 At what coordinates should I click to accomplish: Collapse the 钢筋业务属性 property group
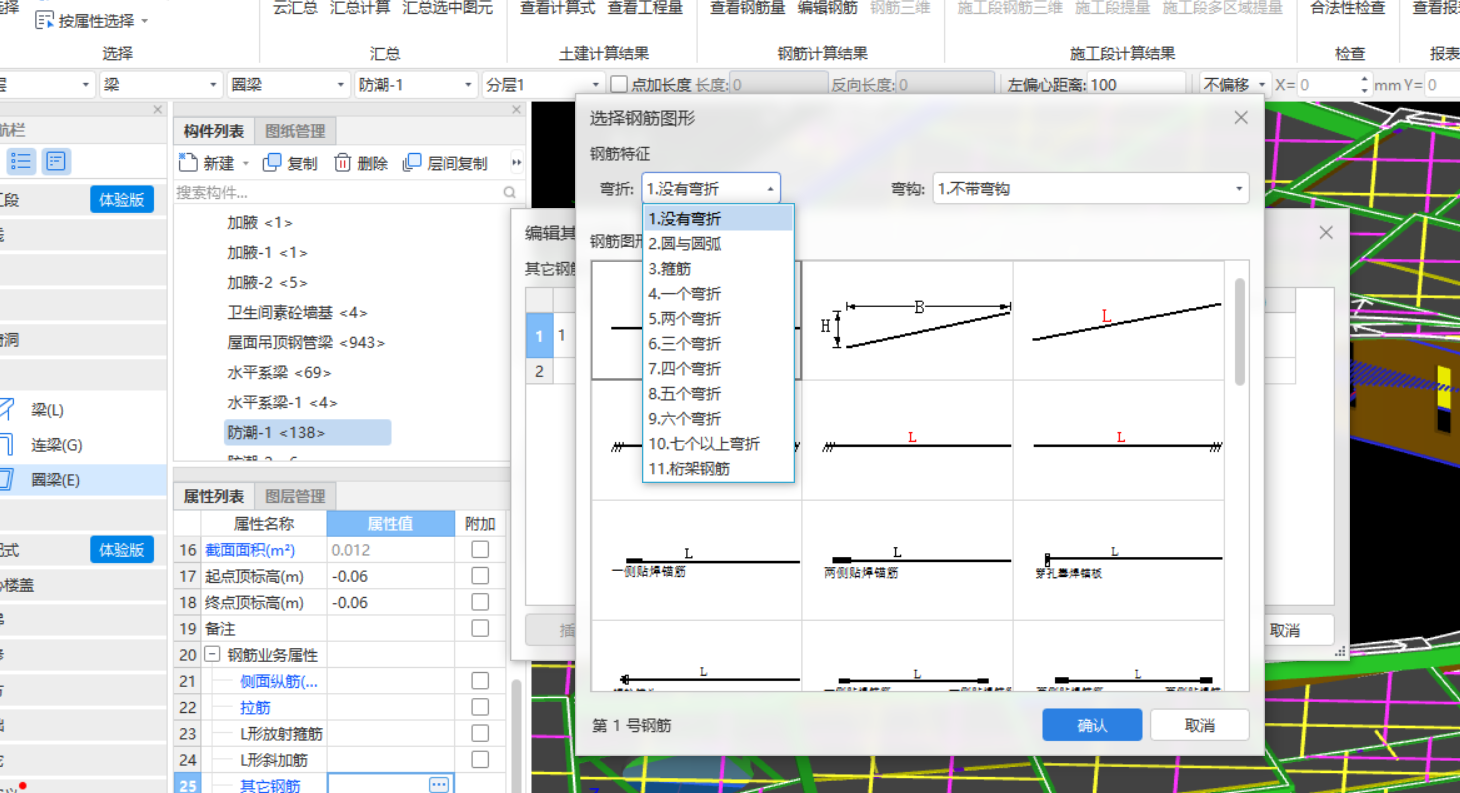(212, 655)
